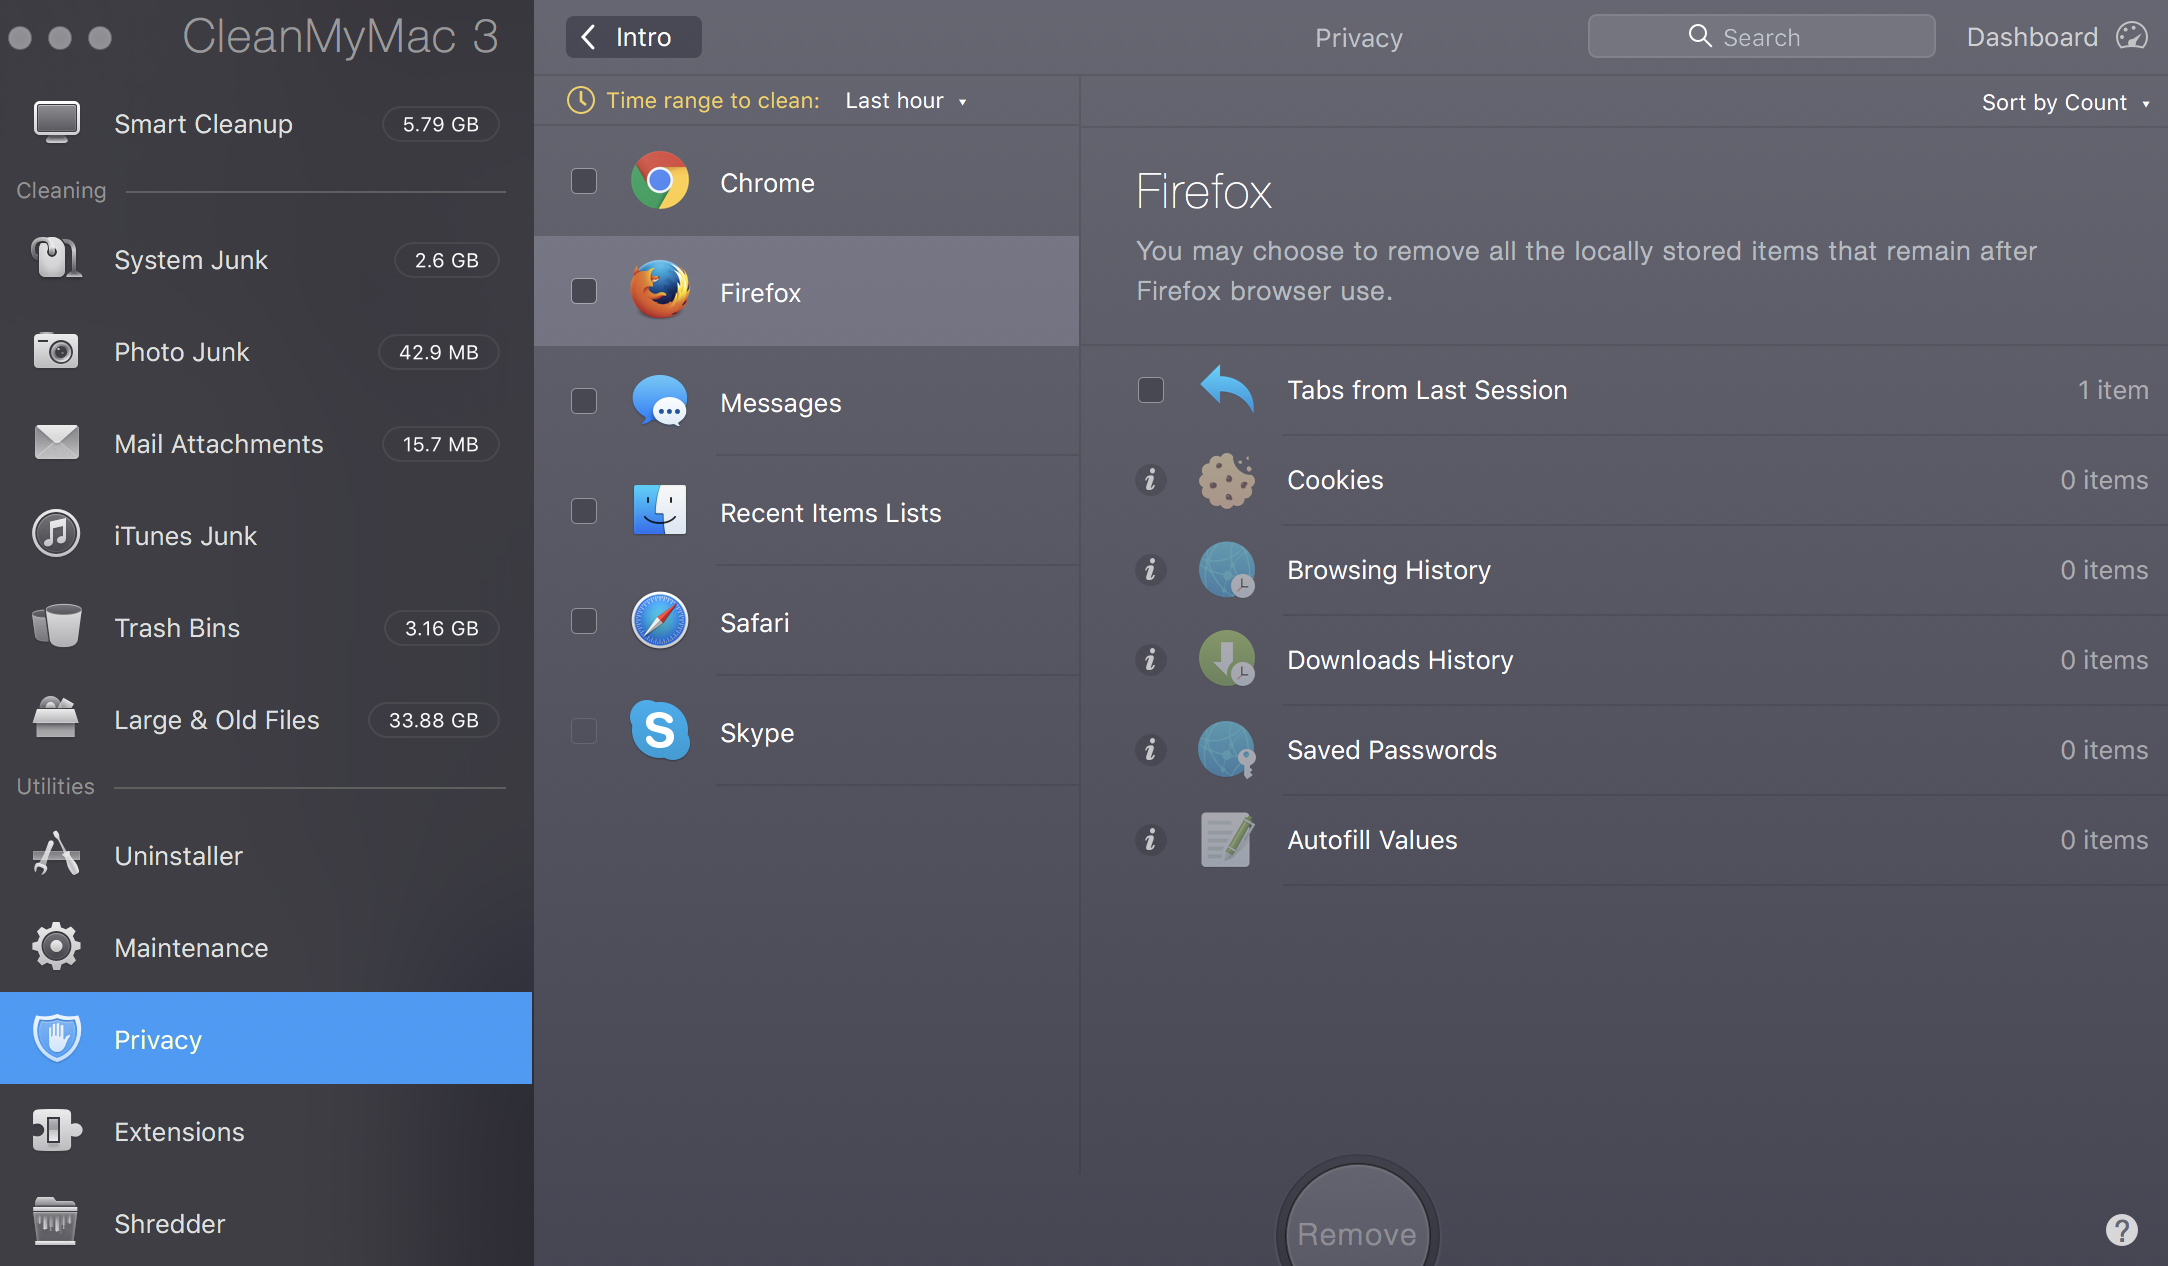Show info for Autofill Values
The image size is (2168, 1266).
coord(1150,840)
